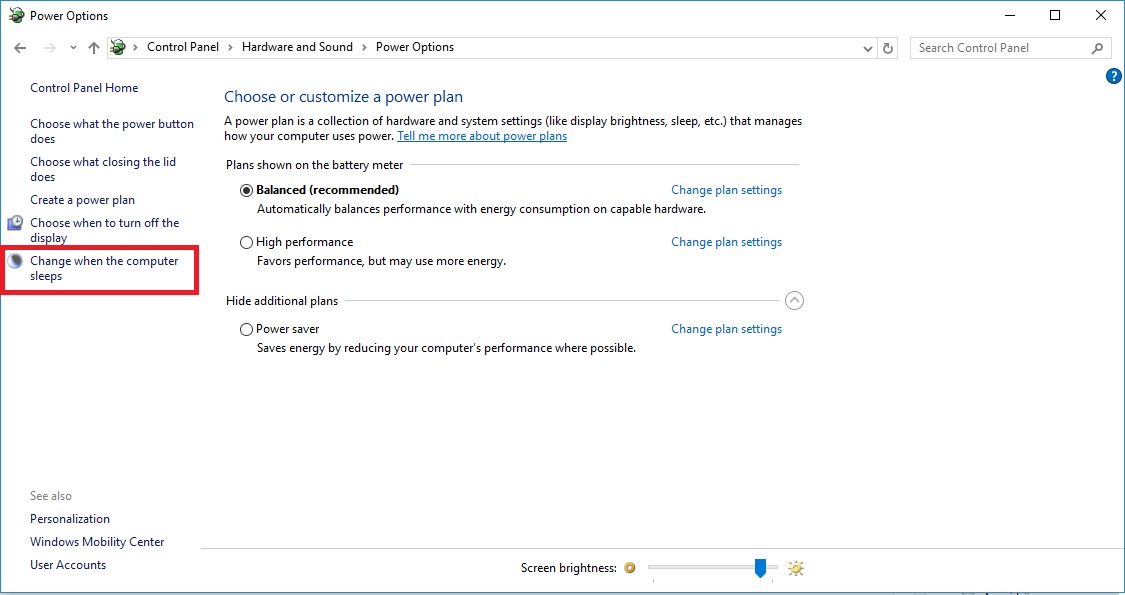Click the up-one-level arrow icon
Viewport: 1125px width, 595px height.
(x=94, y=48)
